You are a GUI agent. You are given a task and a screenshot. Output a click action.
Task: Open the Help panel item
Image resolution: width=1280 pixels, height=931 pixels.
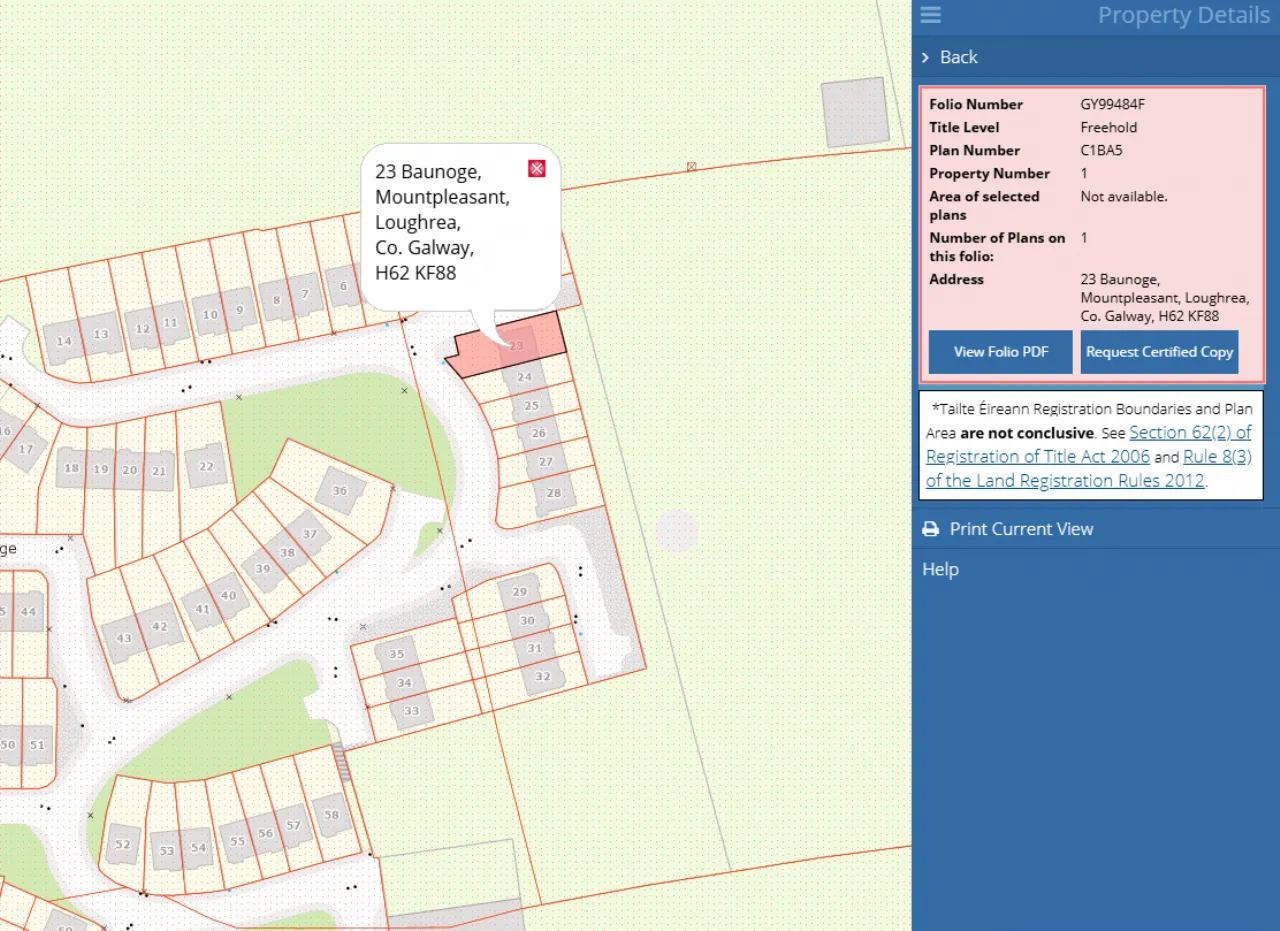coord(940,569)
